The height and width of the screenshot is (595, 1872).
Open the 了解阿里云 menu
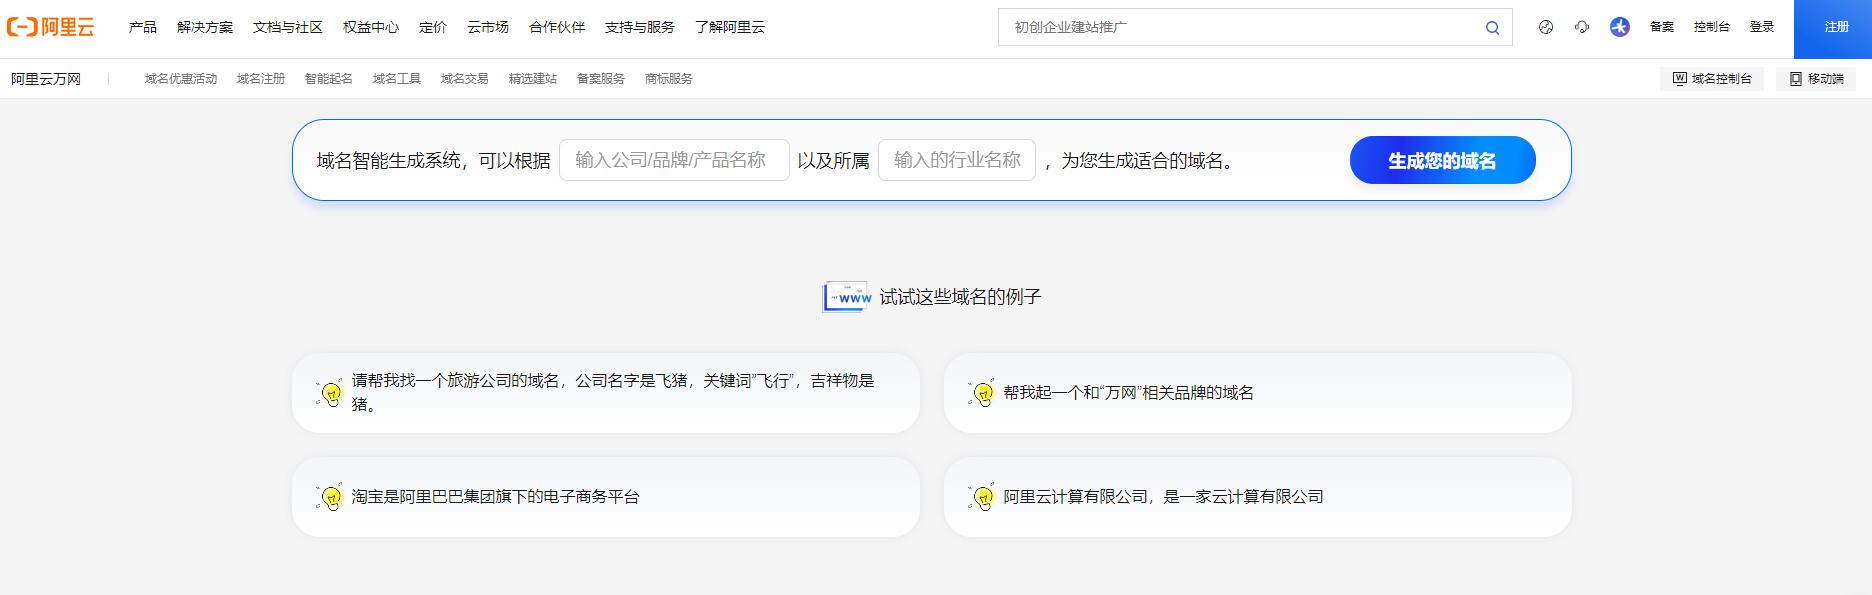point(730,27)
